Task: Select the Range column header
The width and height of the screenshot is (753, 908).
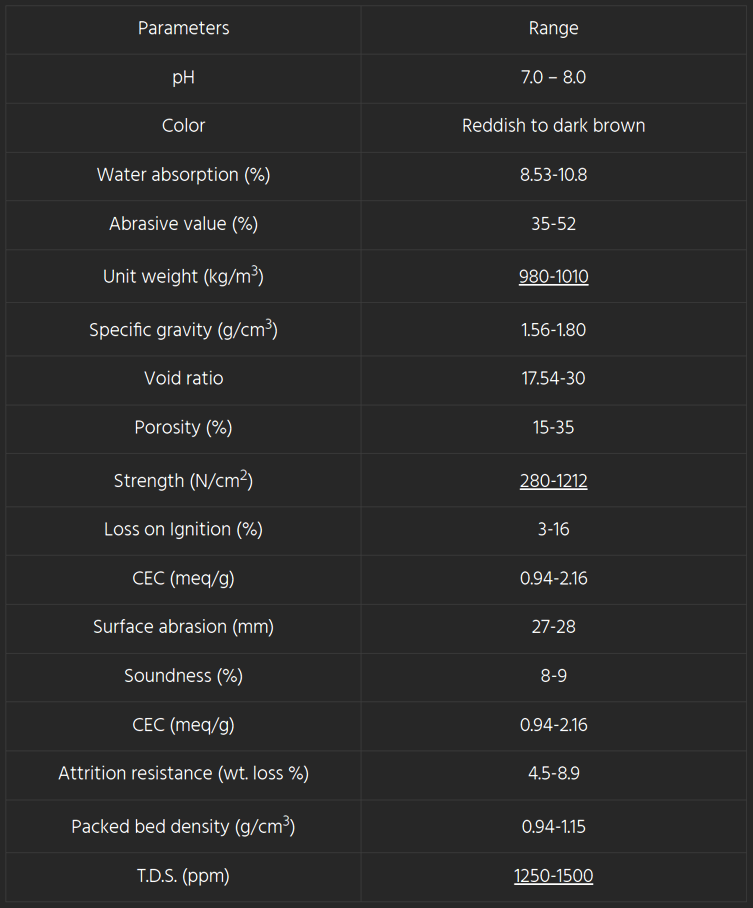Action: point(553,28)
